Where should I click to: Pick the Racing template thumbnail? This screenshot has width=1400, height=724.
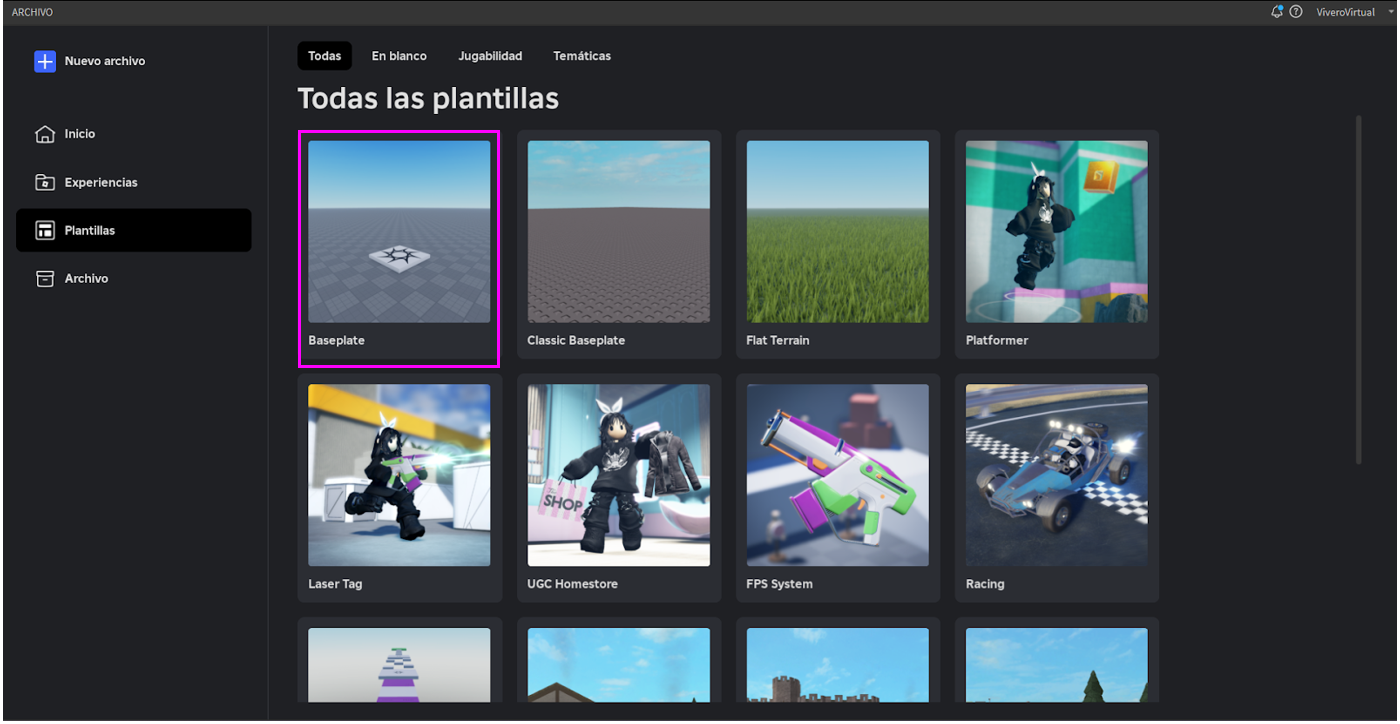tap(1057, 476)
